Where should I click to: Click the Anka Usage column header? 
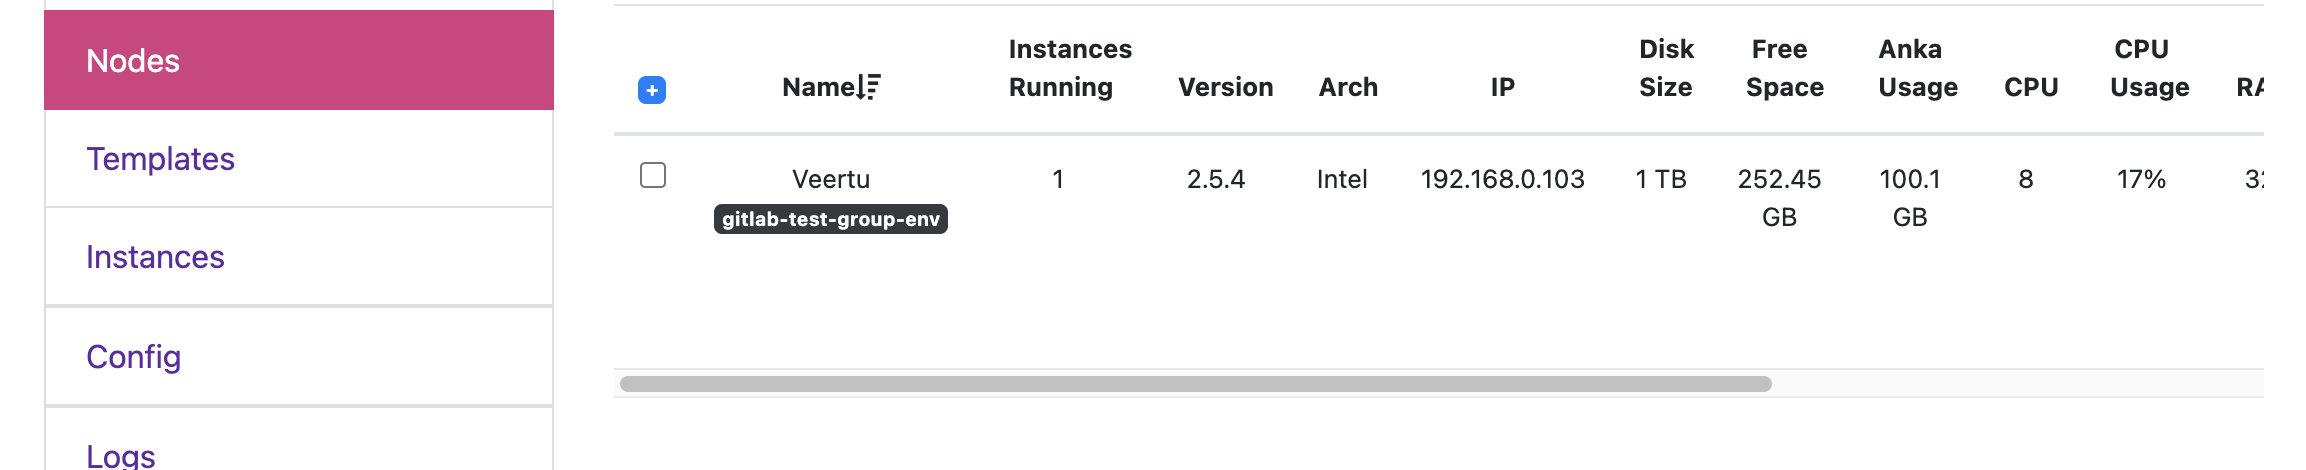point(1917,68)
